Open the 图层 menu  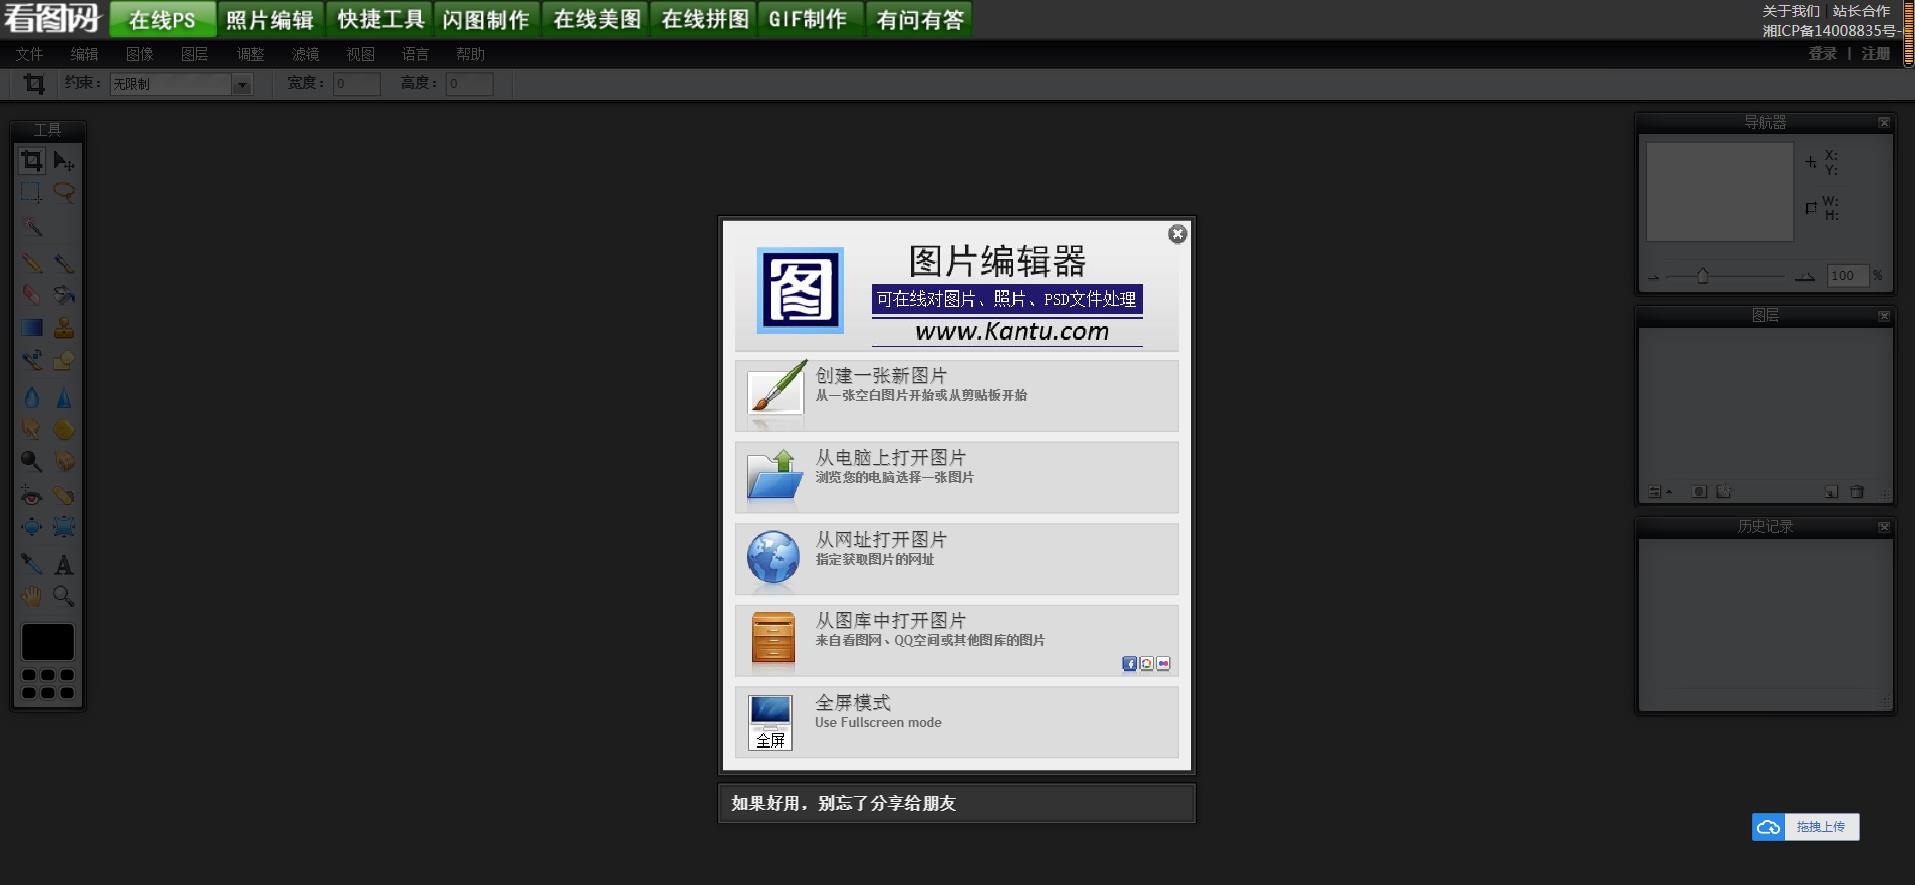click(194, 54)
